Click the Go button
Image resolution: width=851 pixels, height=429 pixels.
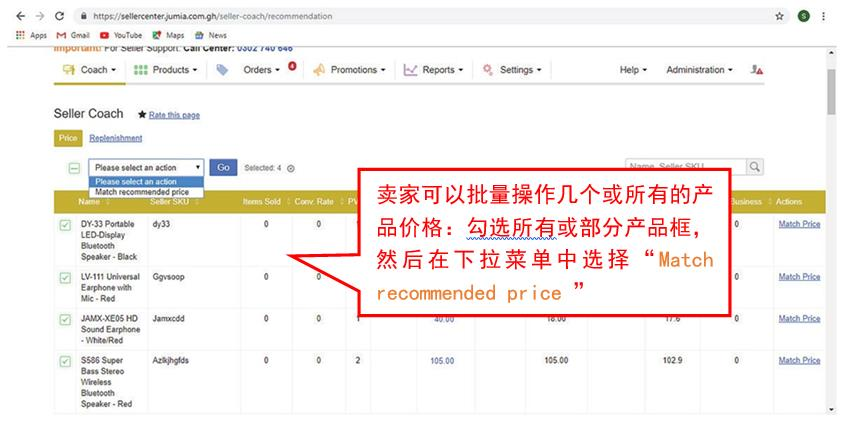coord(223,167)
